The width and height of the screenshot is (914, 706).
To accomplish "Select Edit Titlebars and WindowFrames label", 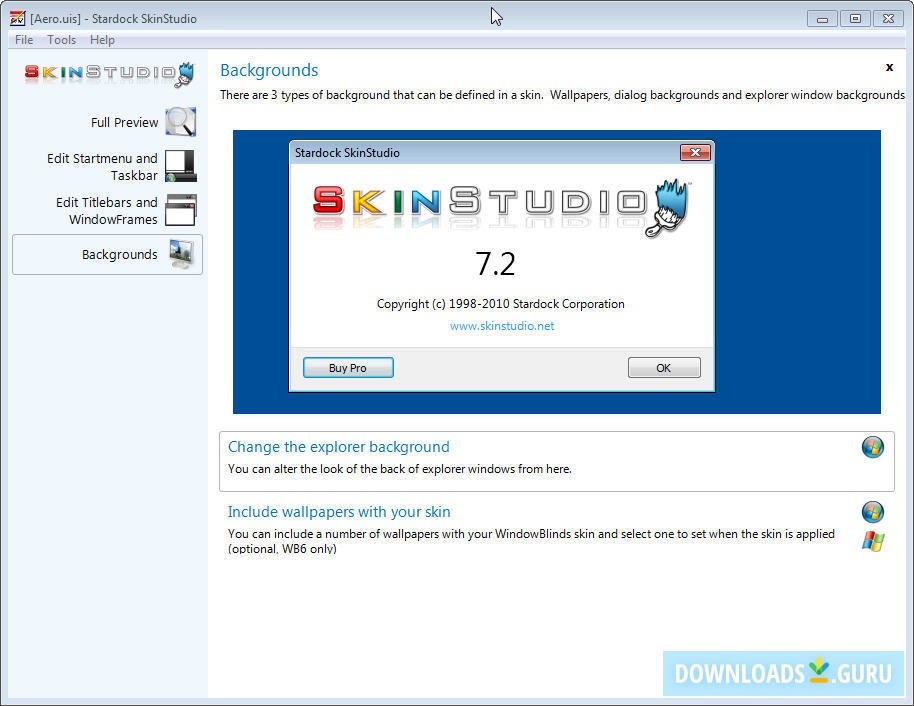I will point(107,210).
